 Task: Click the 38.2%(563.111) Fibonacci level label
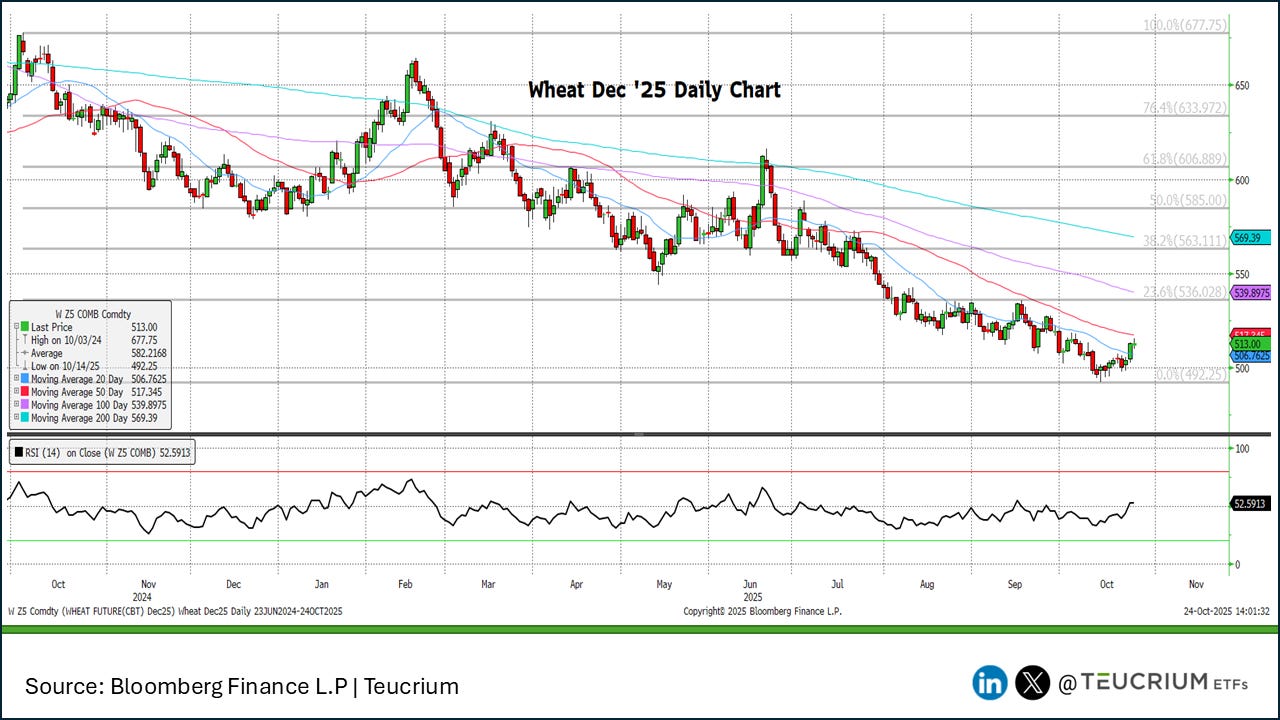point(1185,241)
